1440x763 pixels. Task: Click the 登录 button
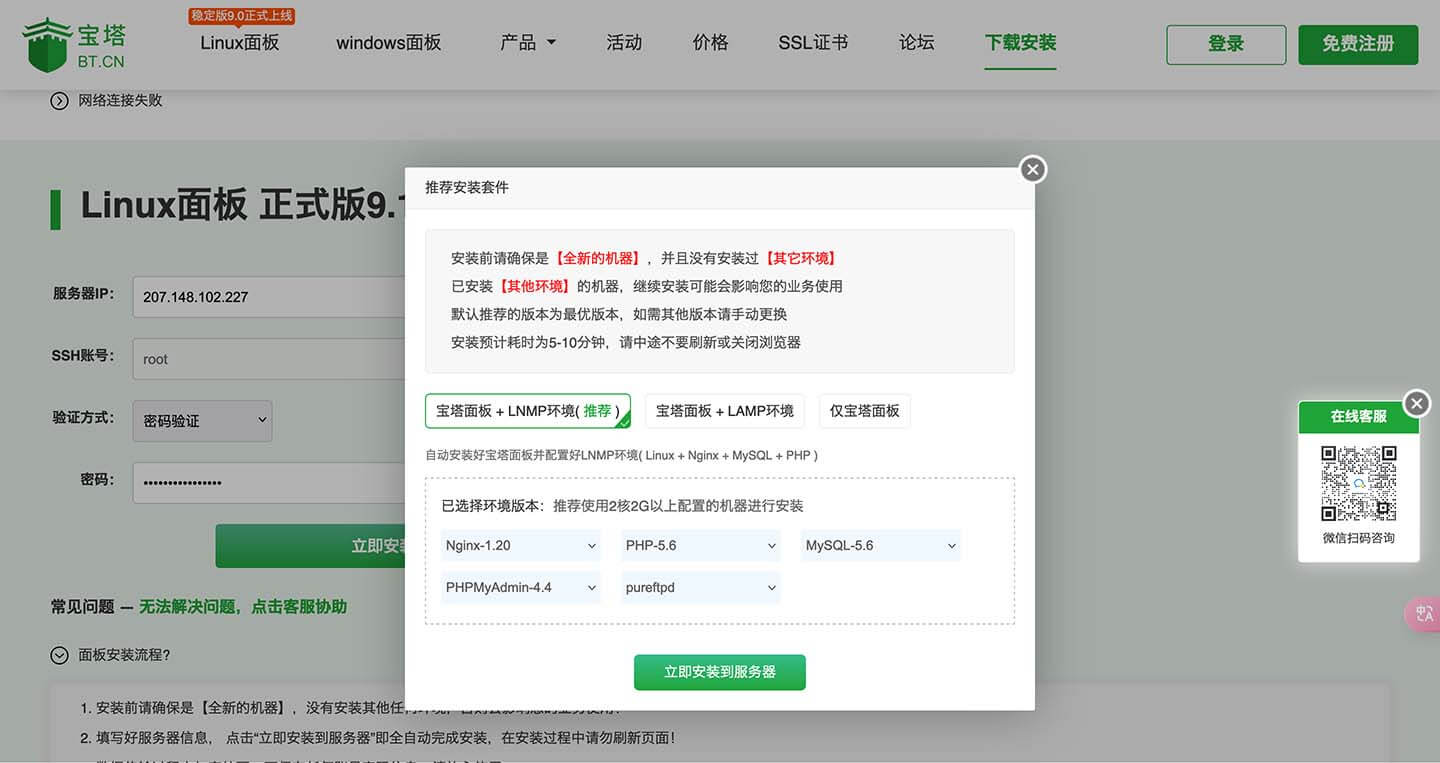click(1227, 45)
